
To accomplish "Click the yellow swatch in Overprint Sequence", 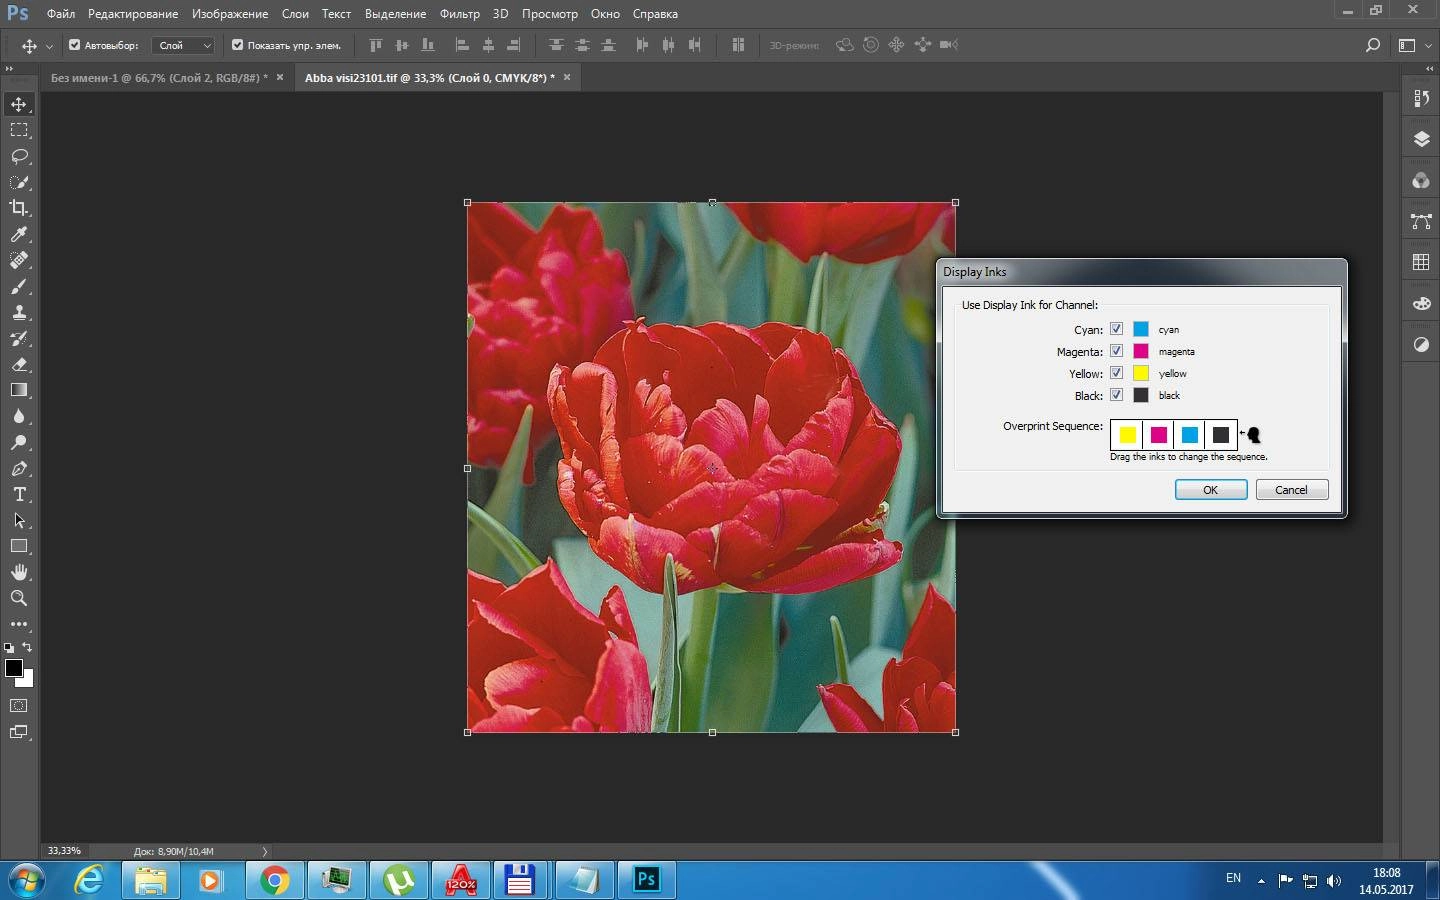I will (x=1127, y=435).
